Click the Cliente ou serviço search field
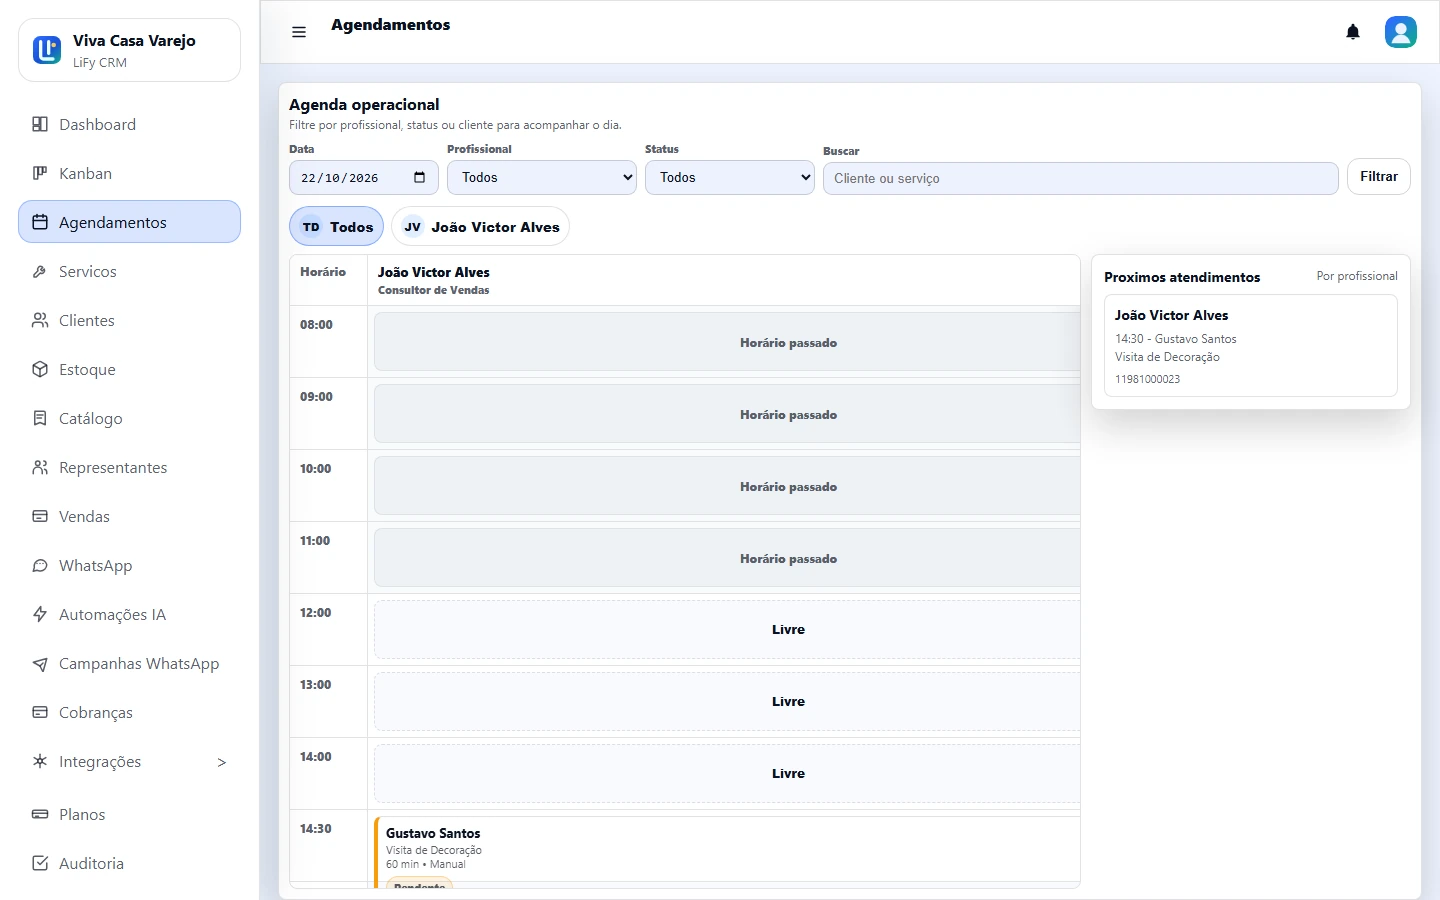 1081,179
